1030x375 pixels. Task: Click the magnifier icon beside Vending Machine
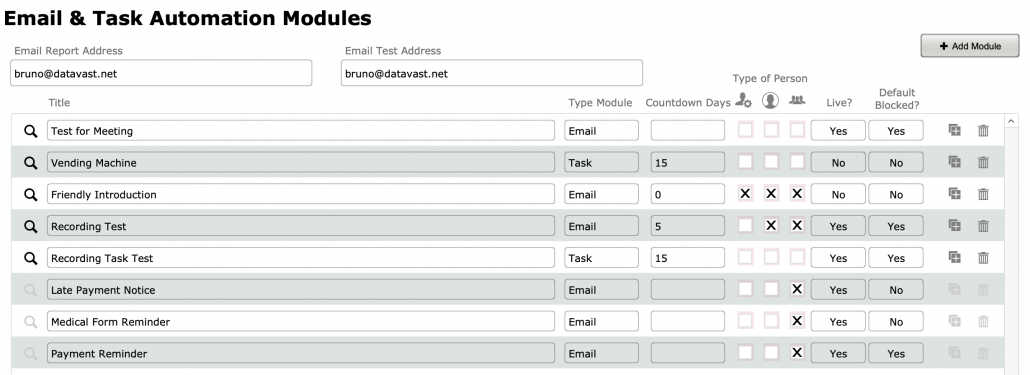(30, 163)
